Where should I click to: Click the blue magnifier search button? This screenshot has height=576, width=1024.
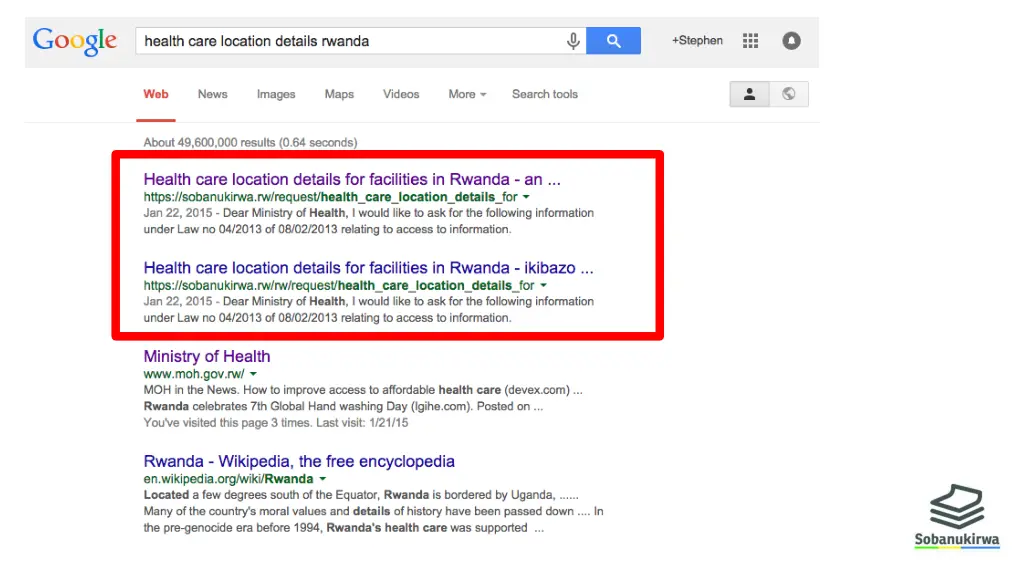pos(613,40)
